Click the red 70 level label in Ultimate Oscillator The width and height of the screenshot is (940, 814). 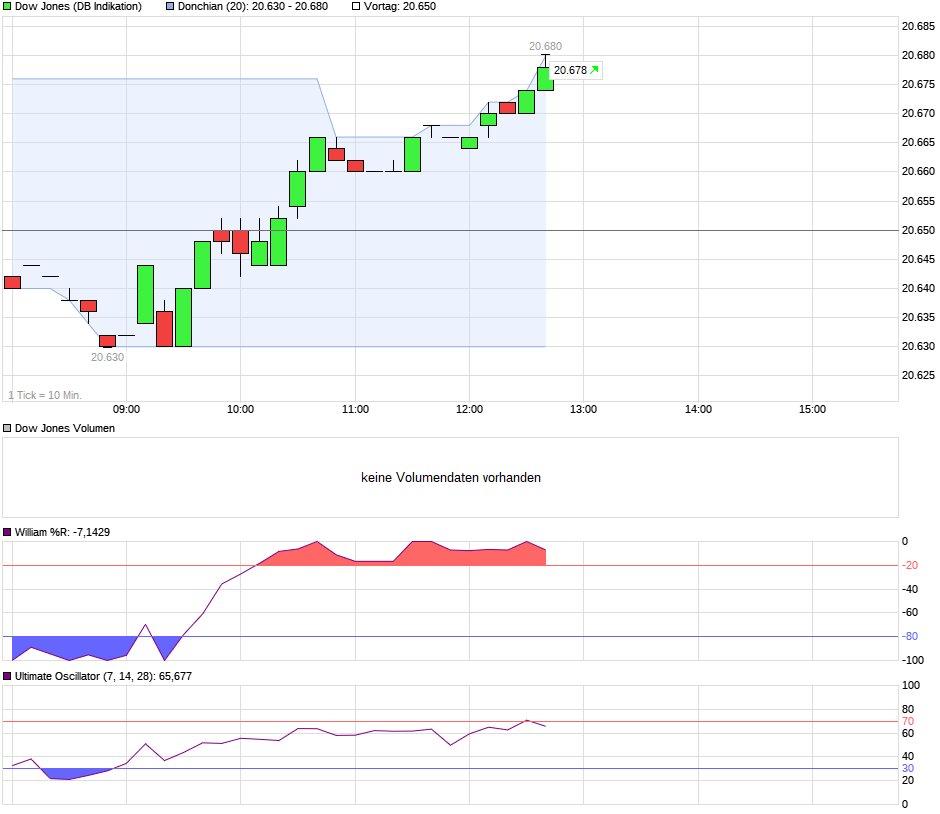pyautogui.click(x=908, y=722)
